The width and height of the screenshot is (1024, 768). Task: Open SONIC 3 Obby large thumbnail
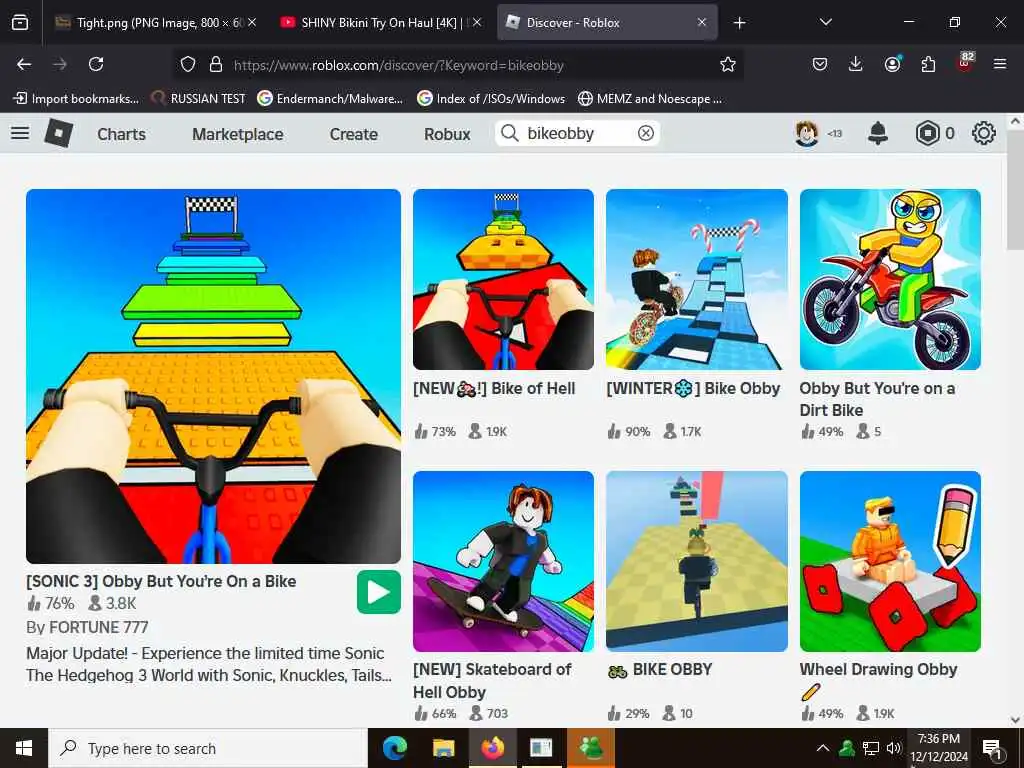tap(214, 376)
